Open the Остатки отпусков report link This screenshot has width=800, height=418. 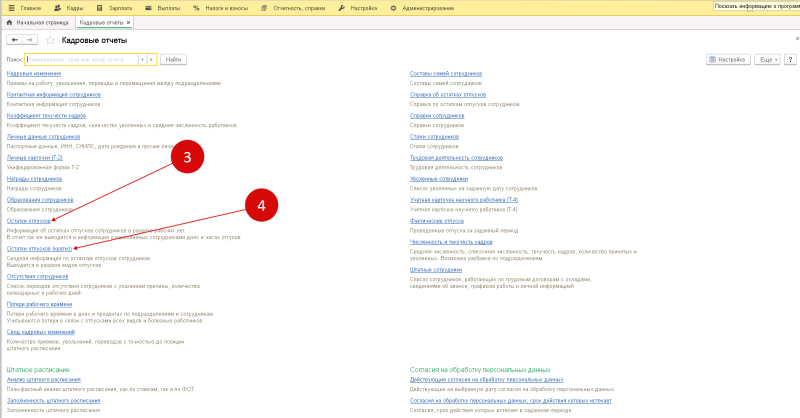[29, 221]
